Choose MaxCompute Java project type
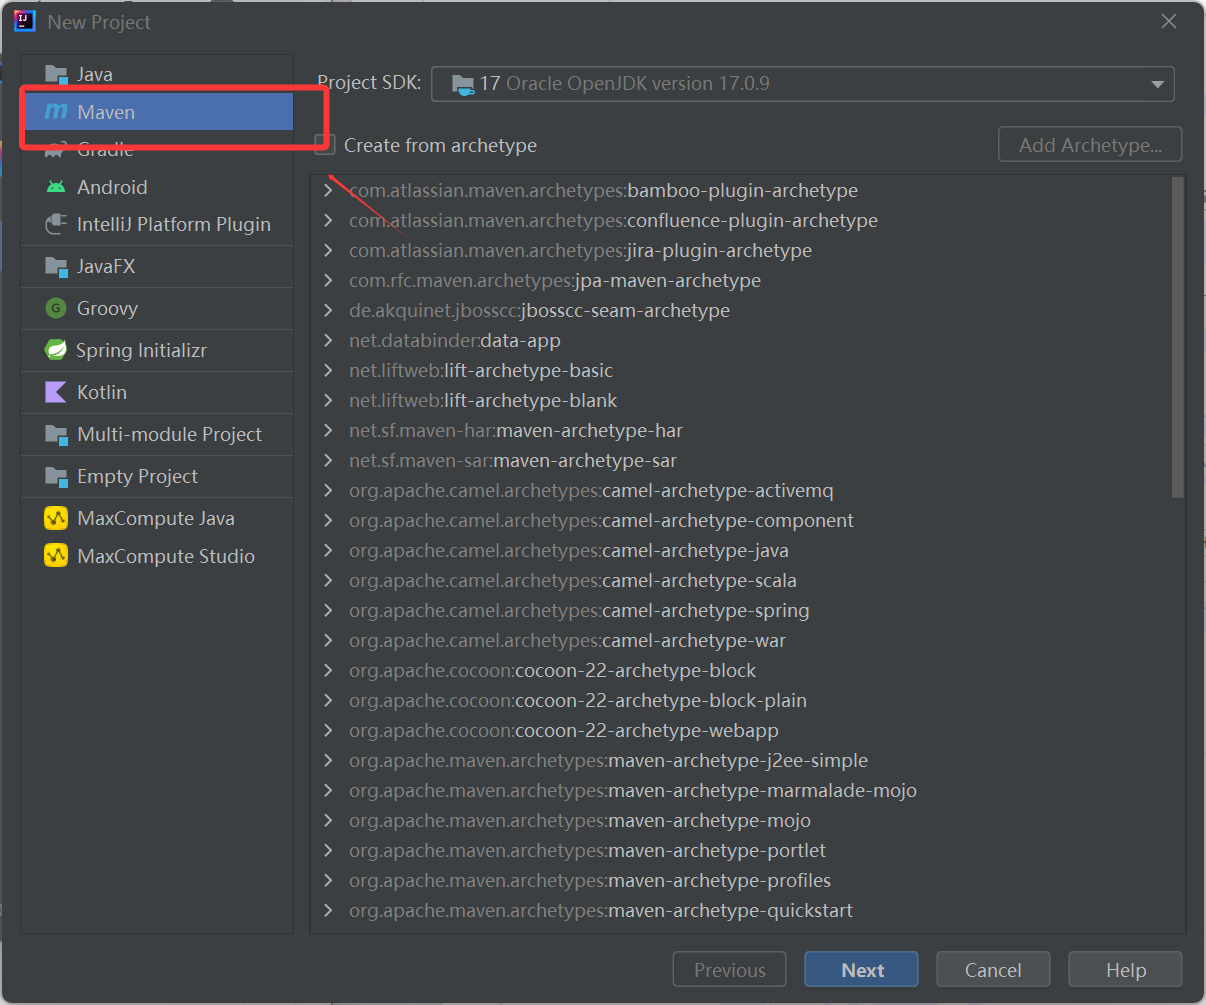 (x=157, y=518)
